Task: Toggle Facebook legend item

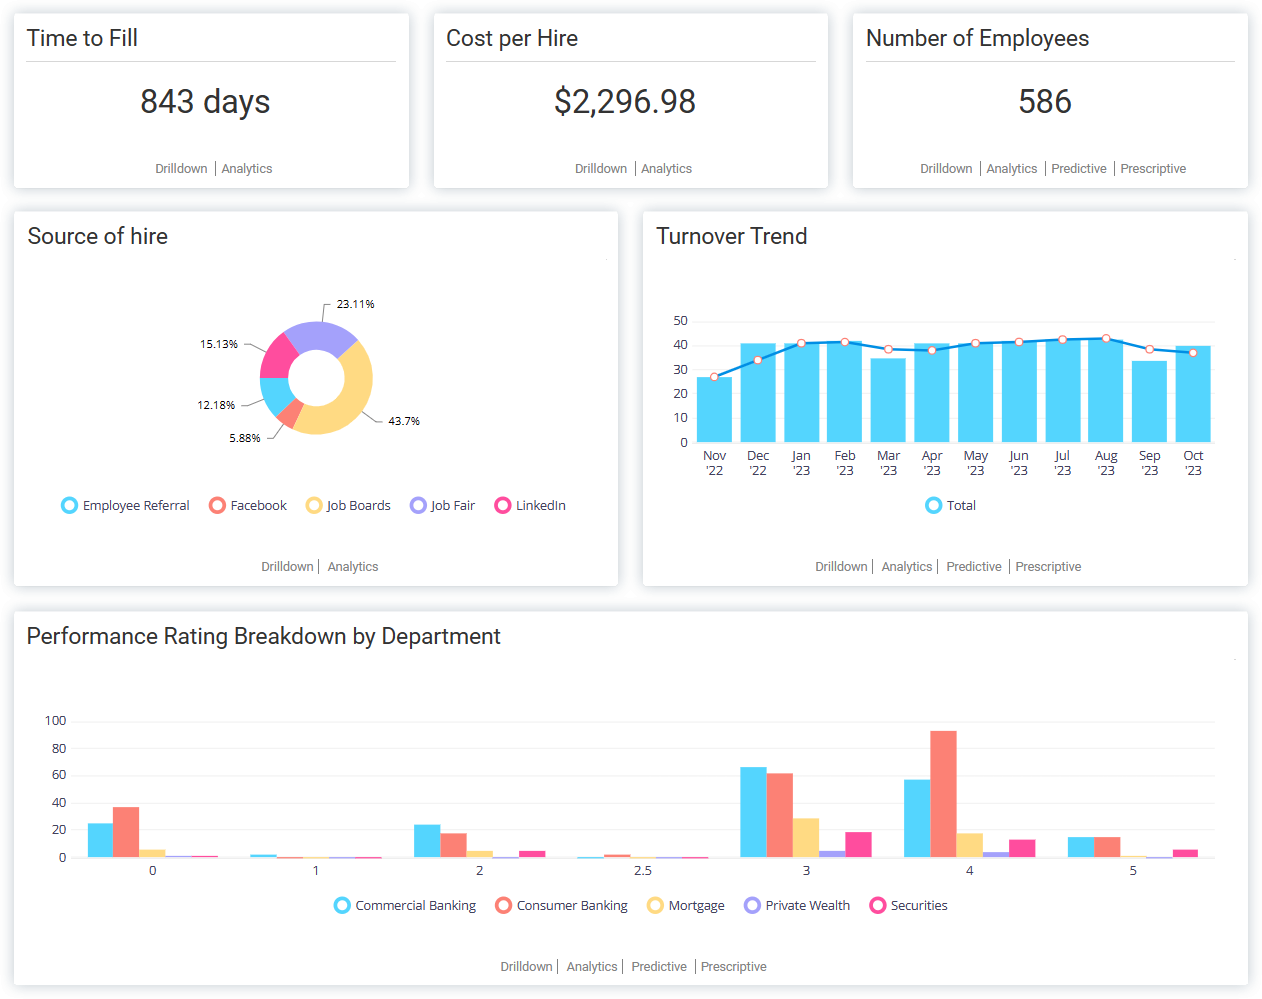Action: click(248, 506)
